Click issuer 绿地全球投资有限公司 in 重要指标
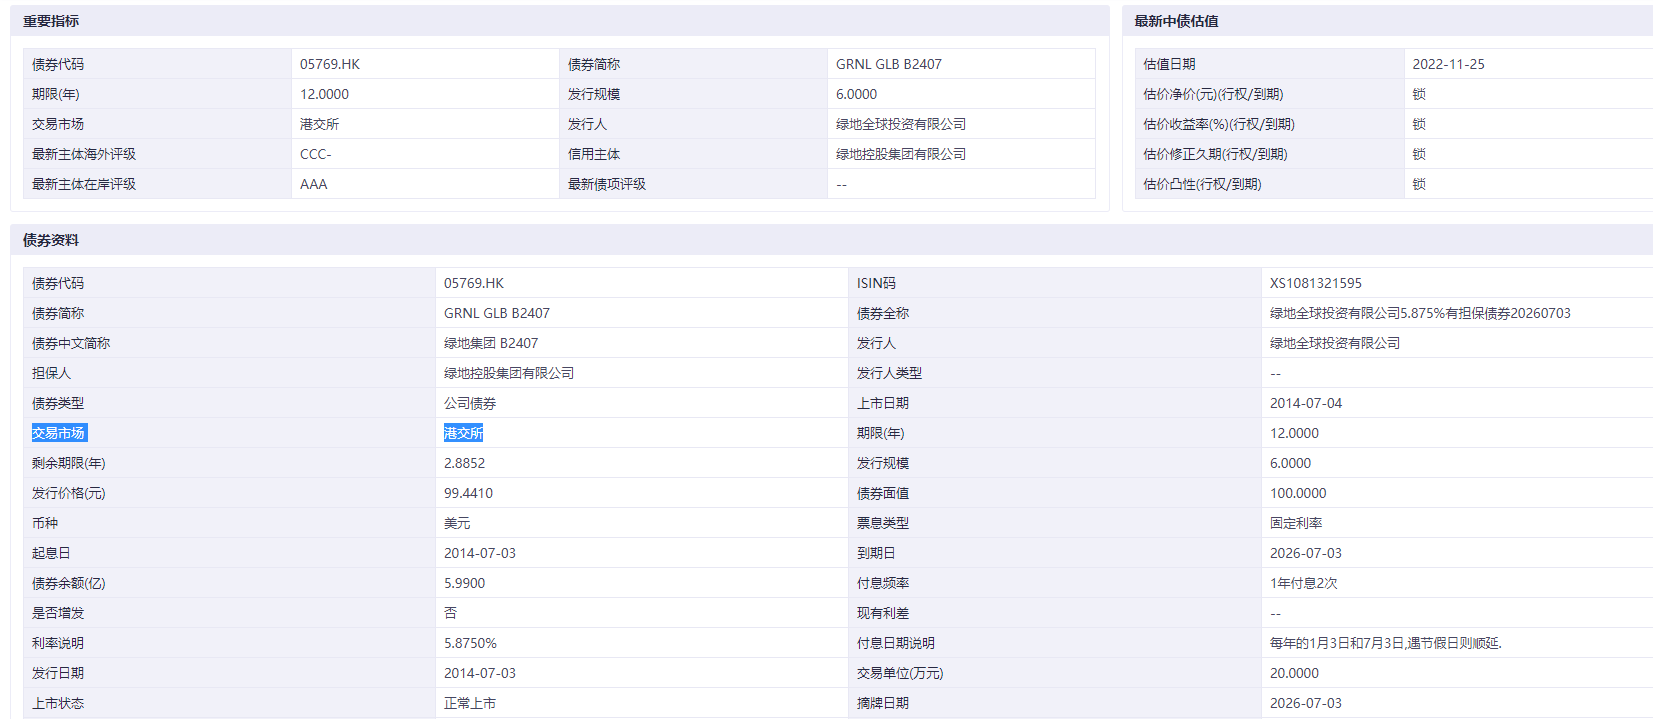The height and width of the screenshot is (719, 1653). click(901, 124)
